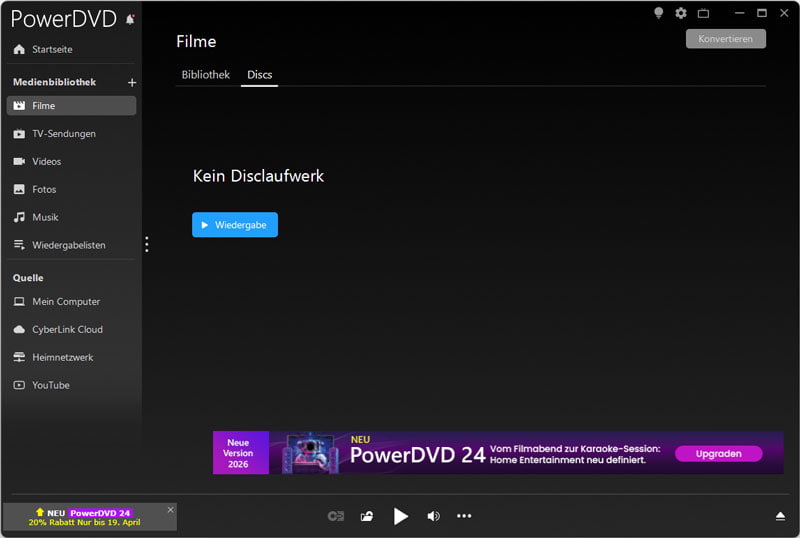Click the Musik note icon
This screenshot has width=800, height=538.
(19, 217)
